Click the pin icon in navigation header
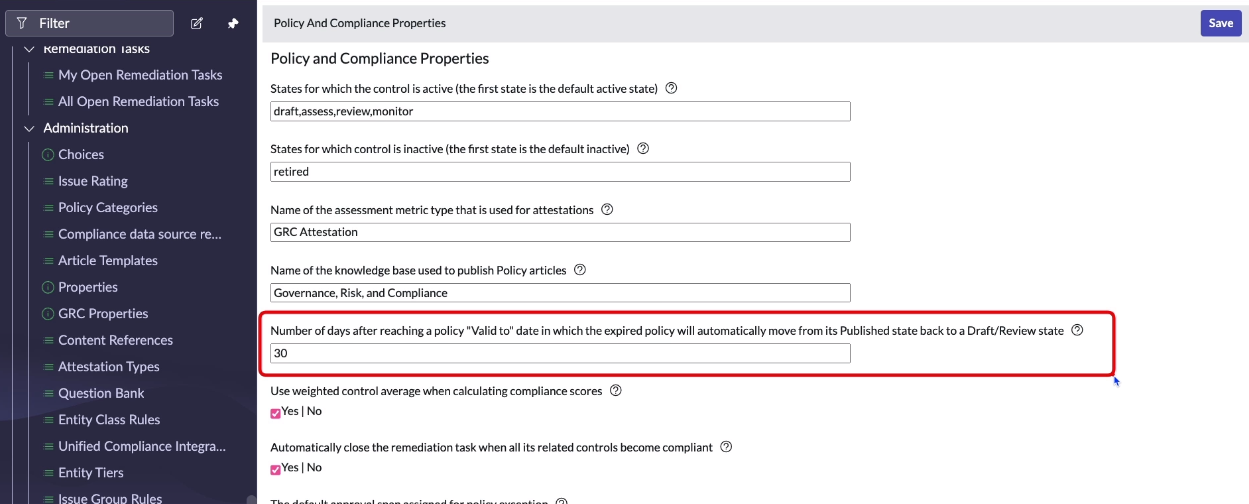The image size is (1249, 504). click(x=233, y=23)
